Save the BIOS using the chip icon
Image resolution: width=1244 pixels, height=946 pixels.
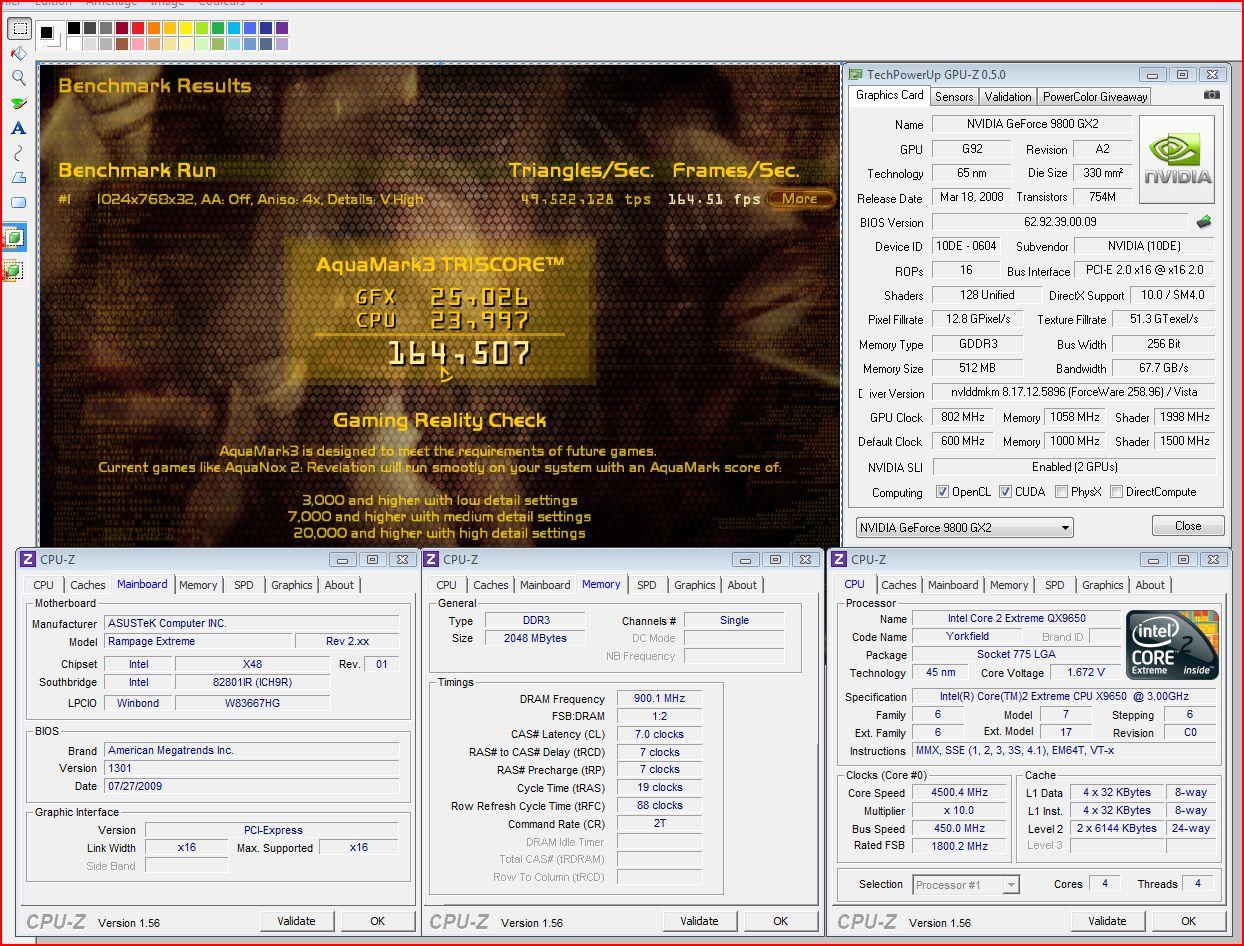click(1204, 222)
